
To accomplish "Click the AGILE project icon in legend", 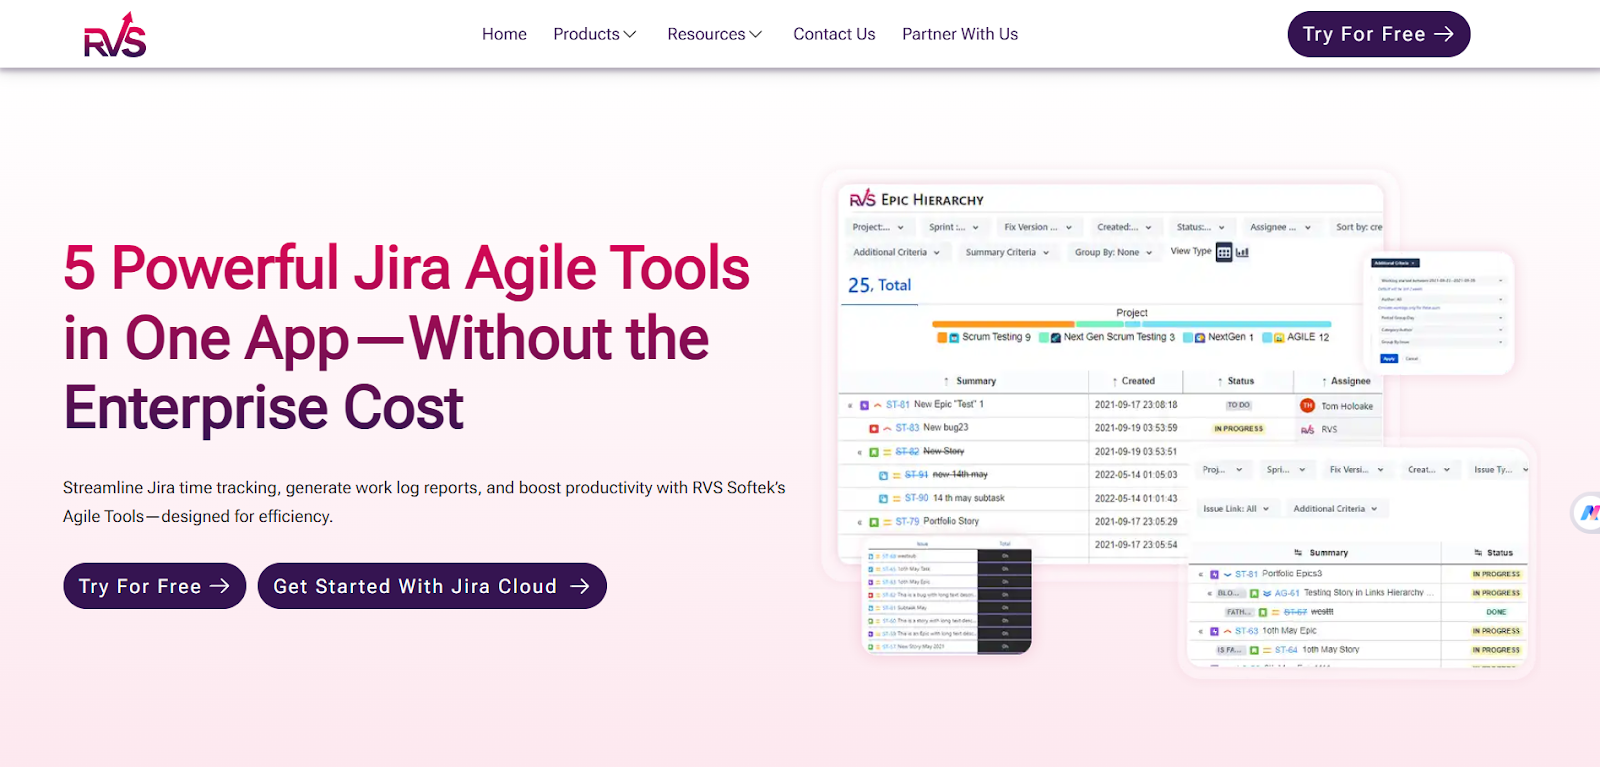I will tap(1279, 338).
